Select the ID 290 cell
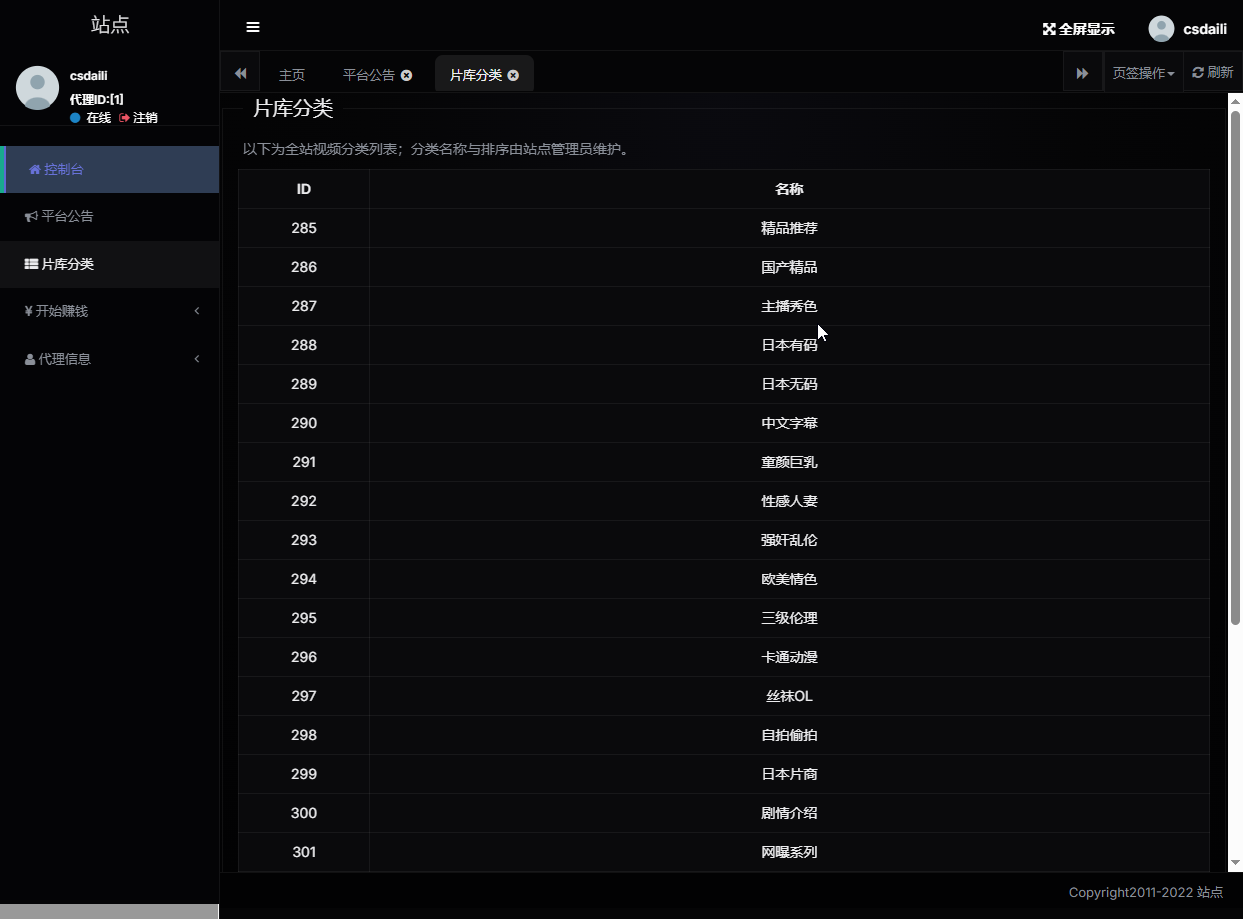1243x919 pixels. 304,423
